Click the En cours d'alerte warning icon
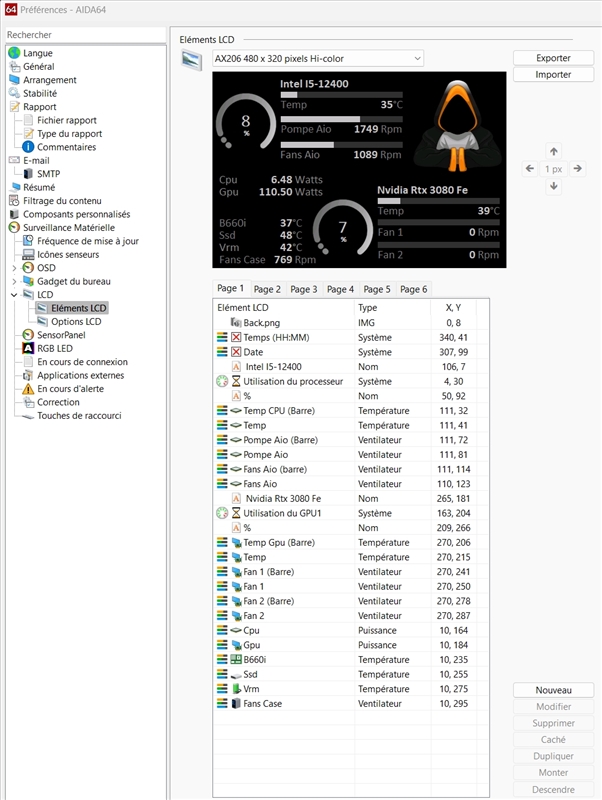Image resolution: width=602 pixels, height=800 pixels. [28, 389]
